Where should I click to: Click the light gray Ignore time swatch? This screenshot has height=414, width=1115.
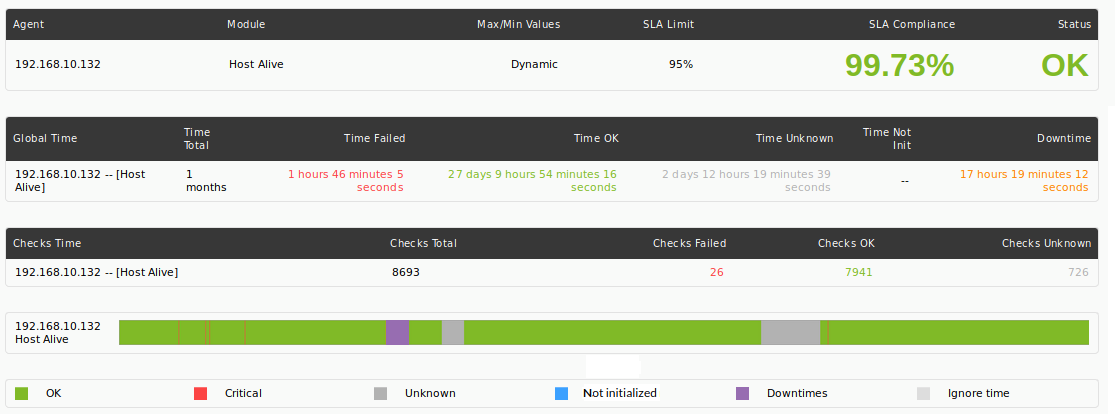pyautogui.click(x=923, y=393)
